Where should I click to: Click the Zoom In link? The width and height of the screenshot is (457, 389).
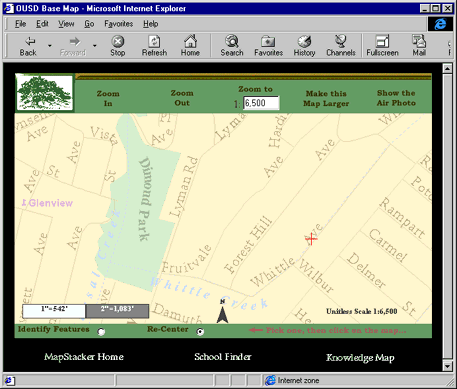click(108, 98)
